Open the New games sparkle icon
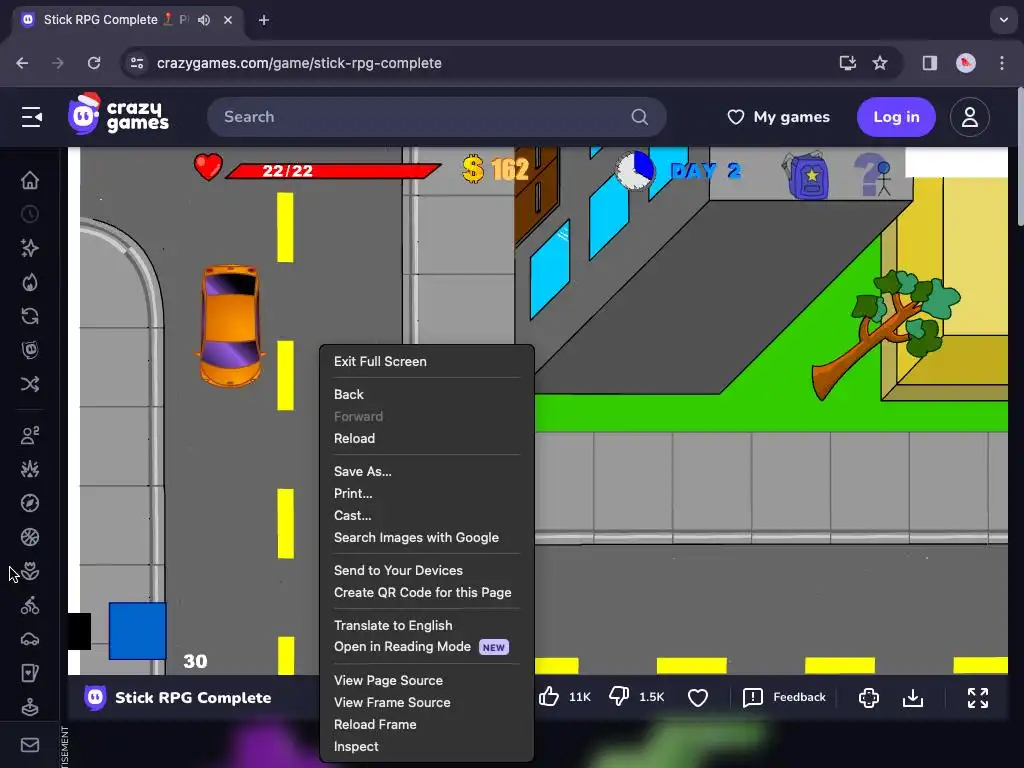 [30, 248]
